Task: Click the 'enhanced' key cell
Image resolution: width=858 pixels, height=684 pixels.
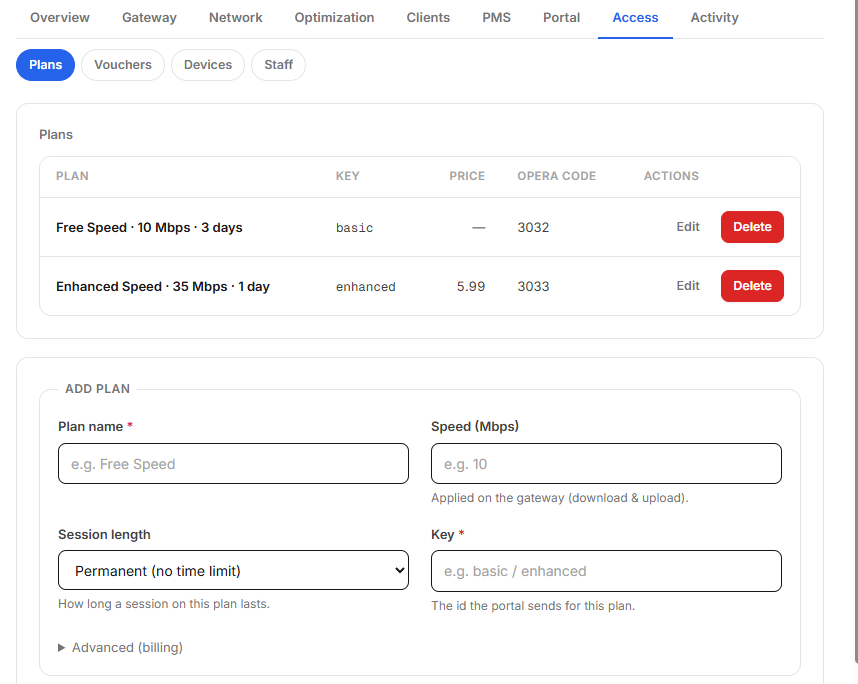Action: point(366,287)
